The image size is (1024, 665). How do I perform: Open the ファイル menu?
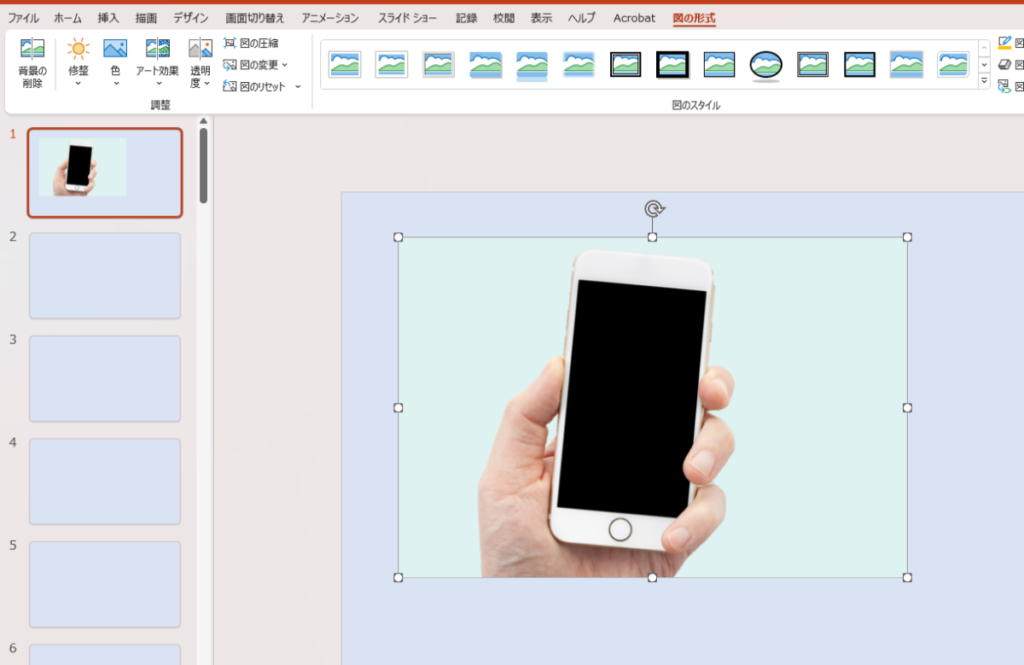23,18
